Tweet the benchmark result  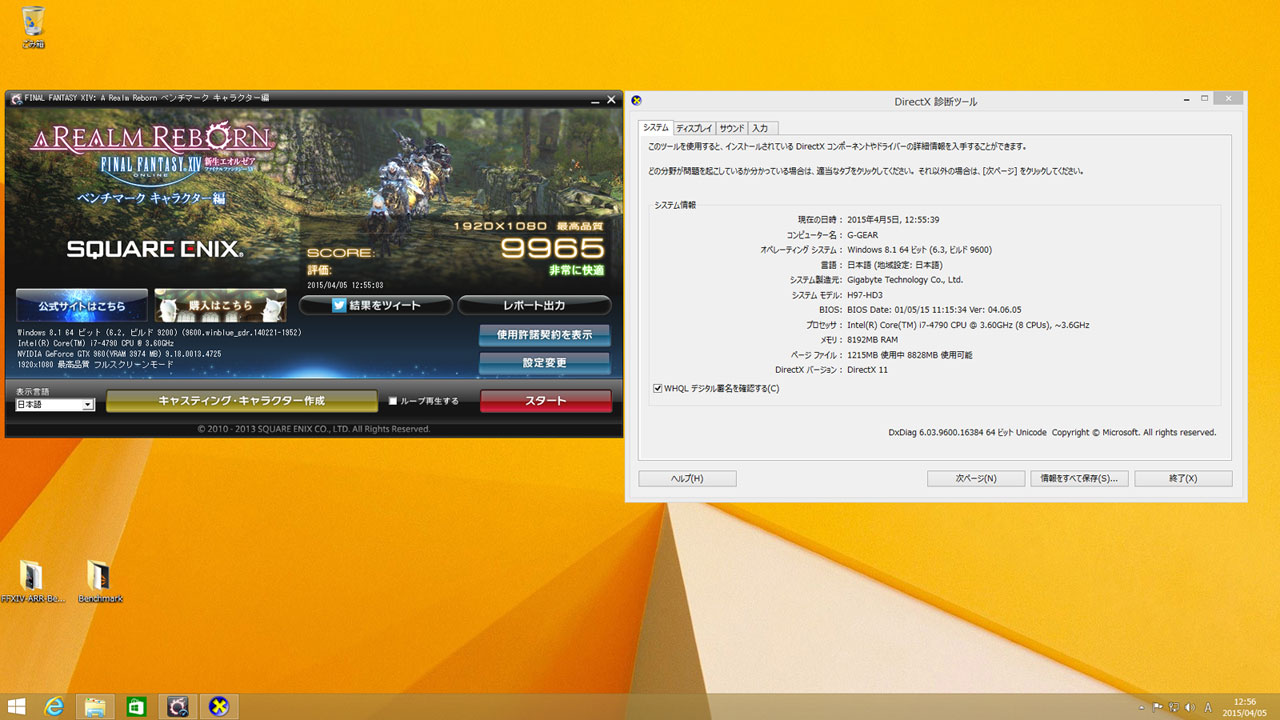click(375, 305)
